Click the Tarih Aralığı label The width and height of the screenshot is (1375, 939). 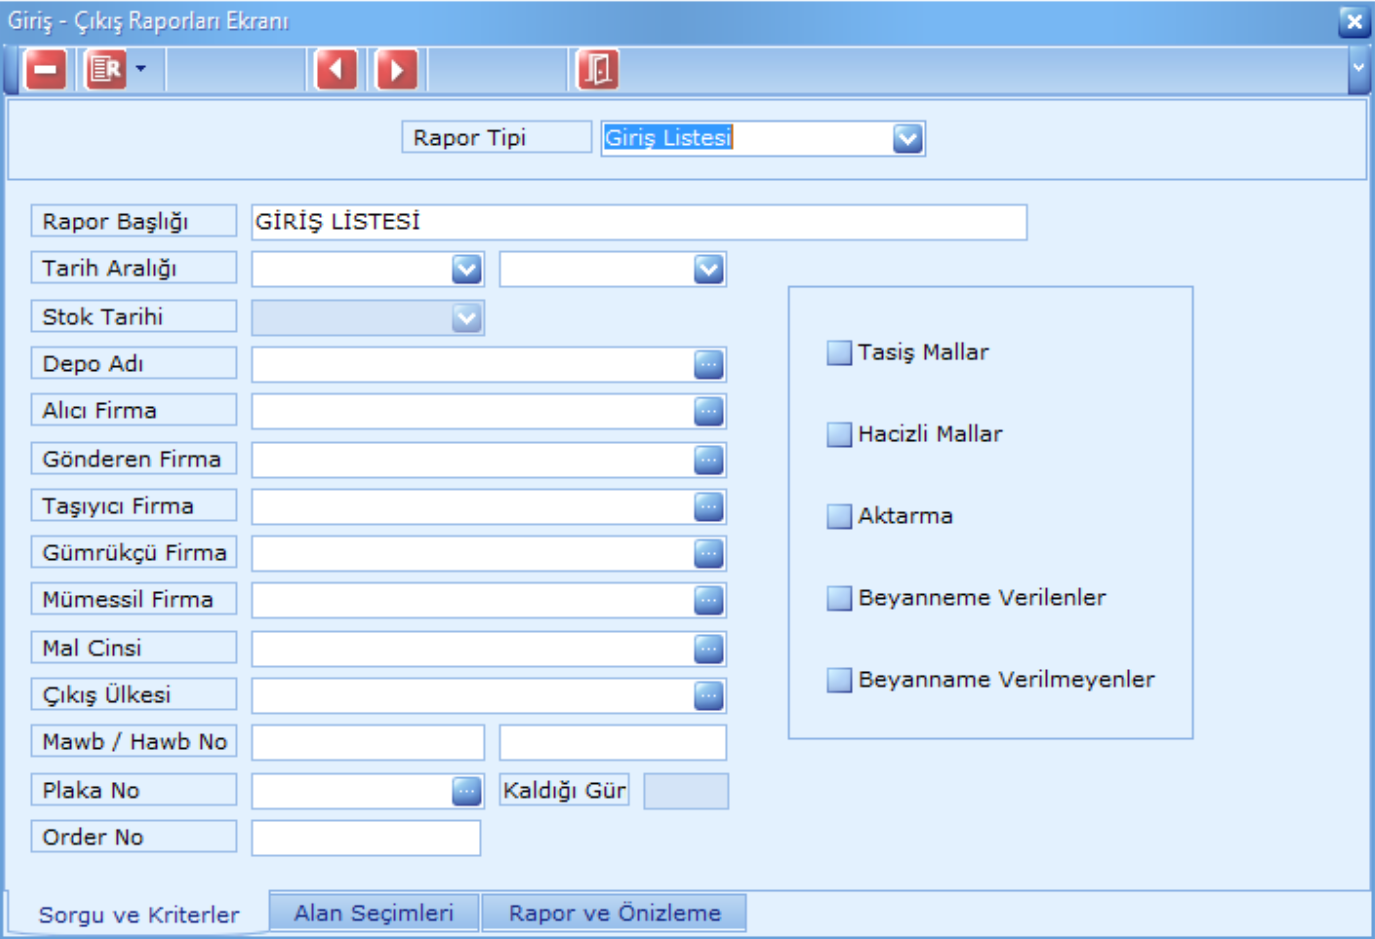click(134, 268)
